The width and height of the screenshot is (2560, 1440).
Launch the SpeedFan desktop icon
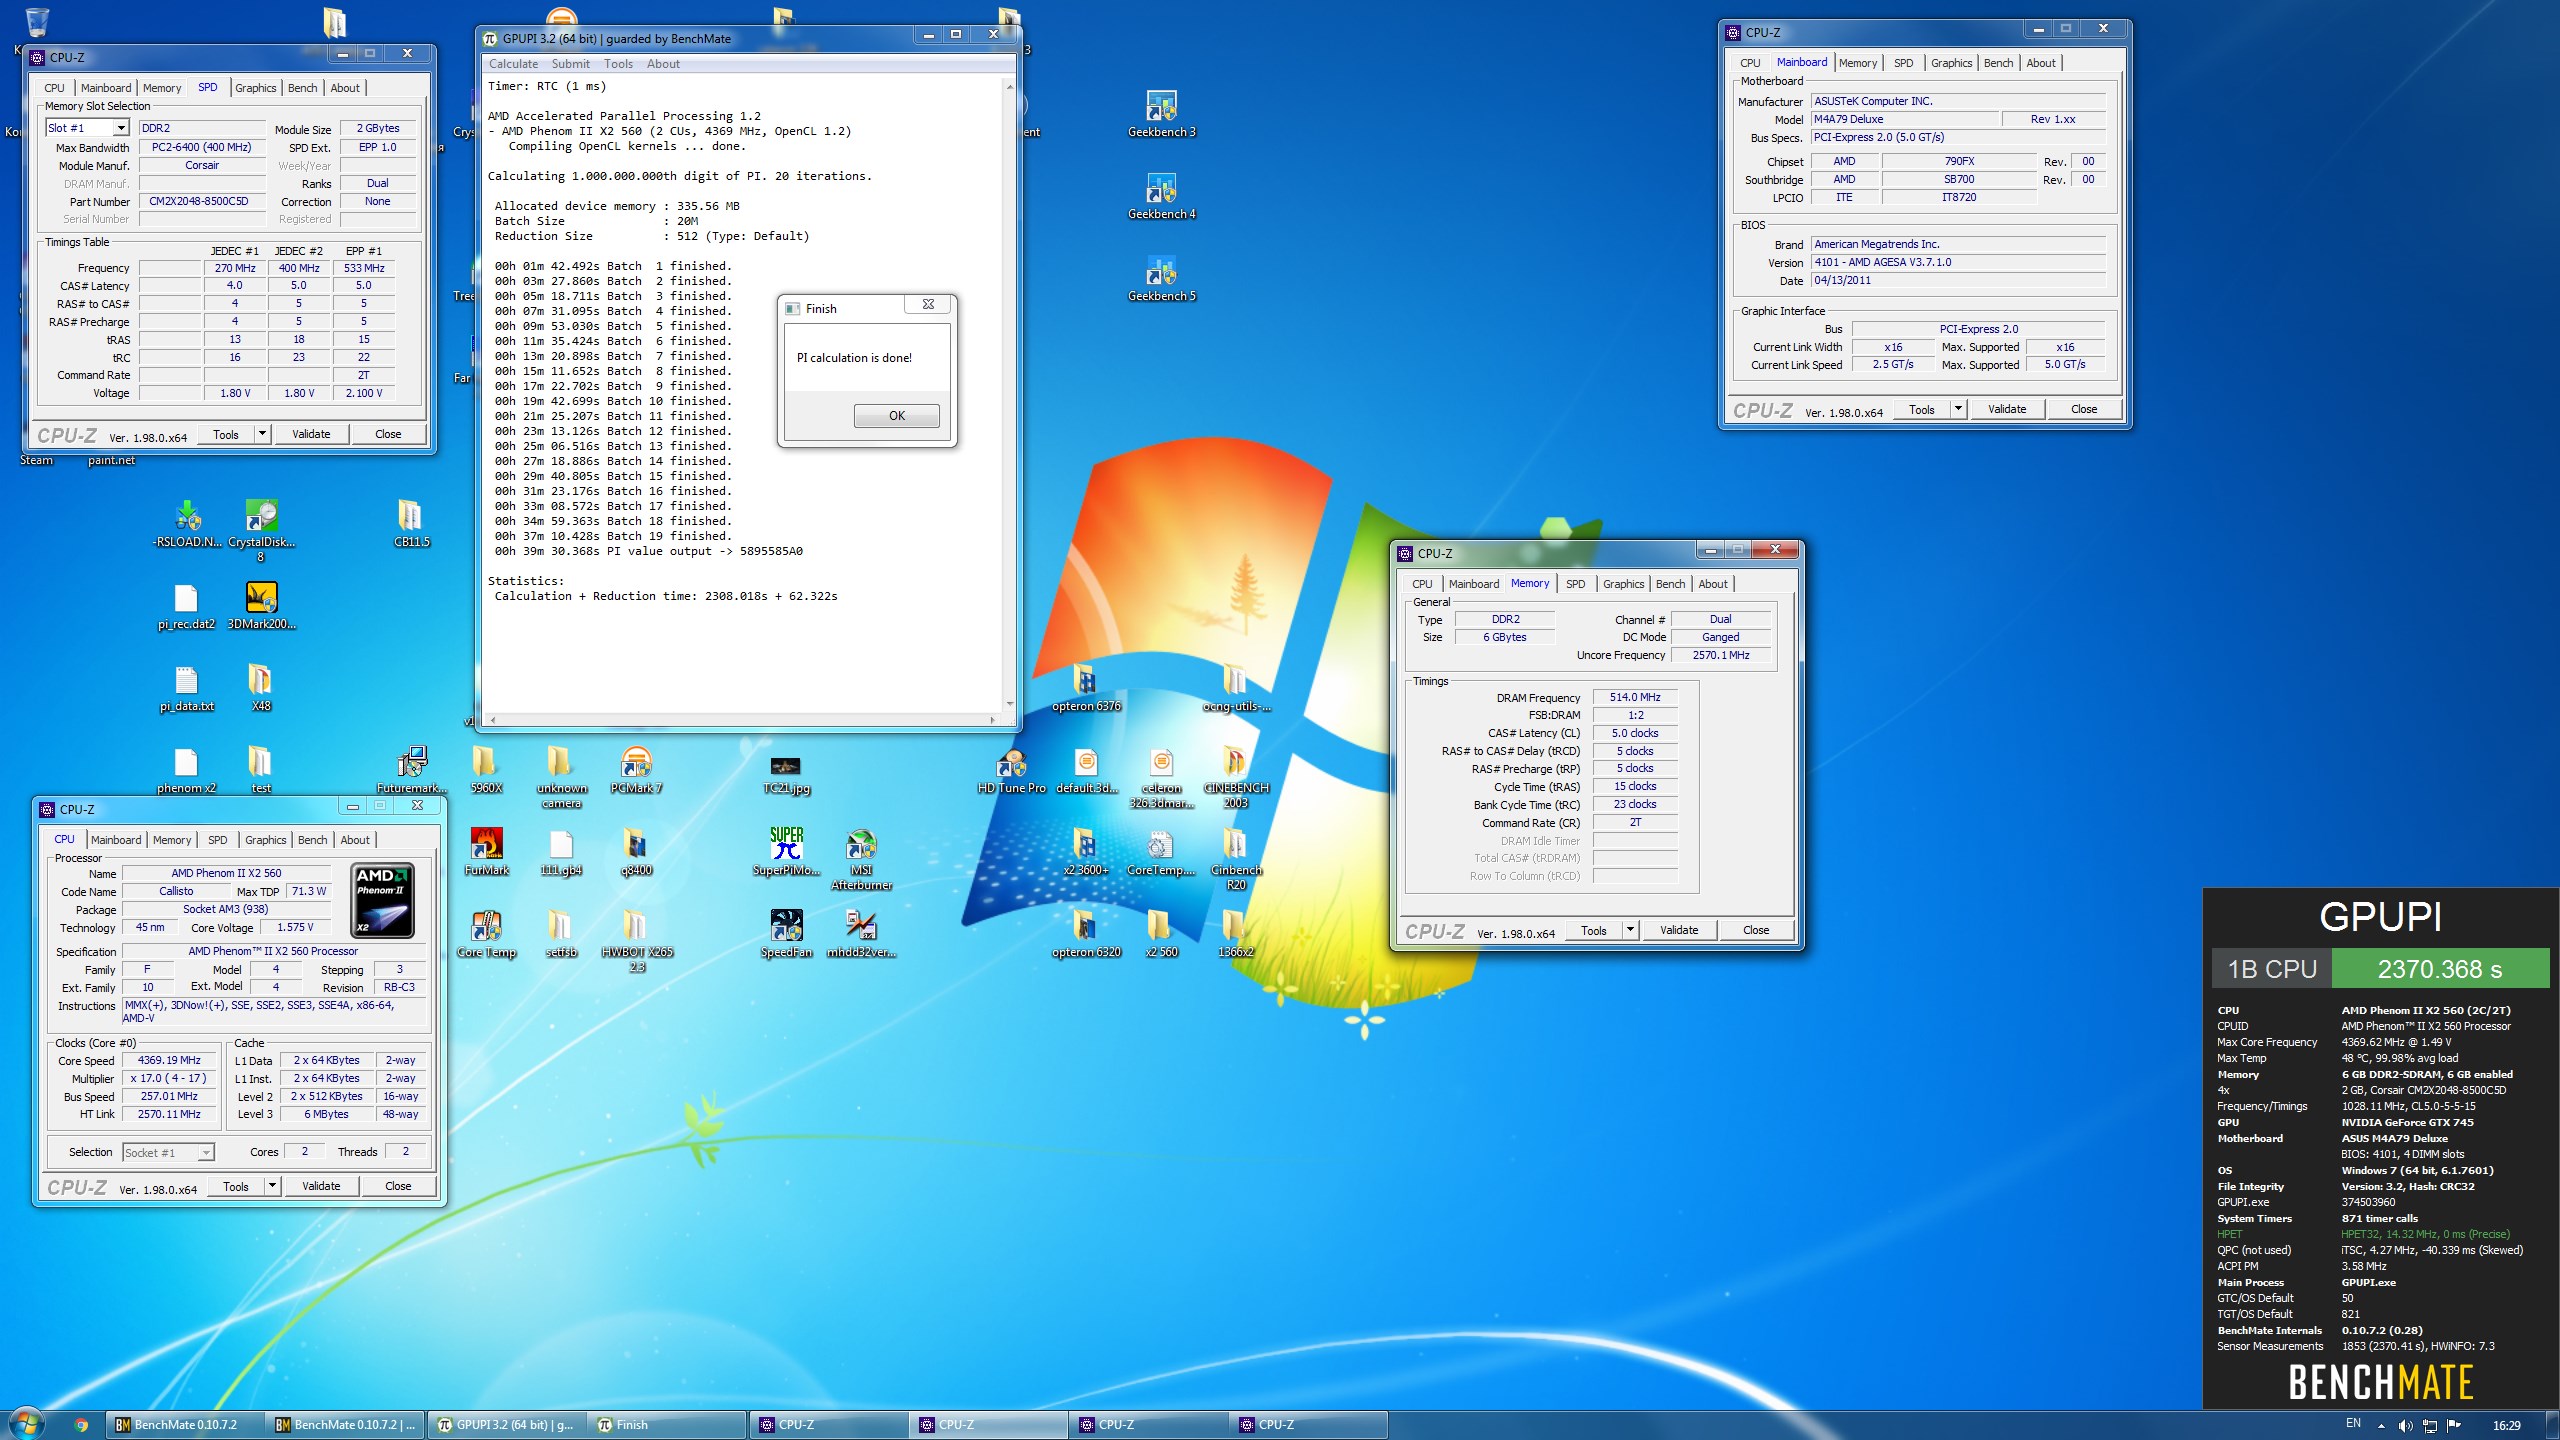click(x=786, y=933)
